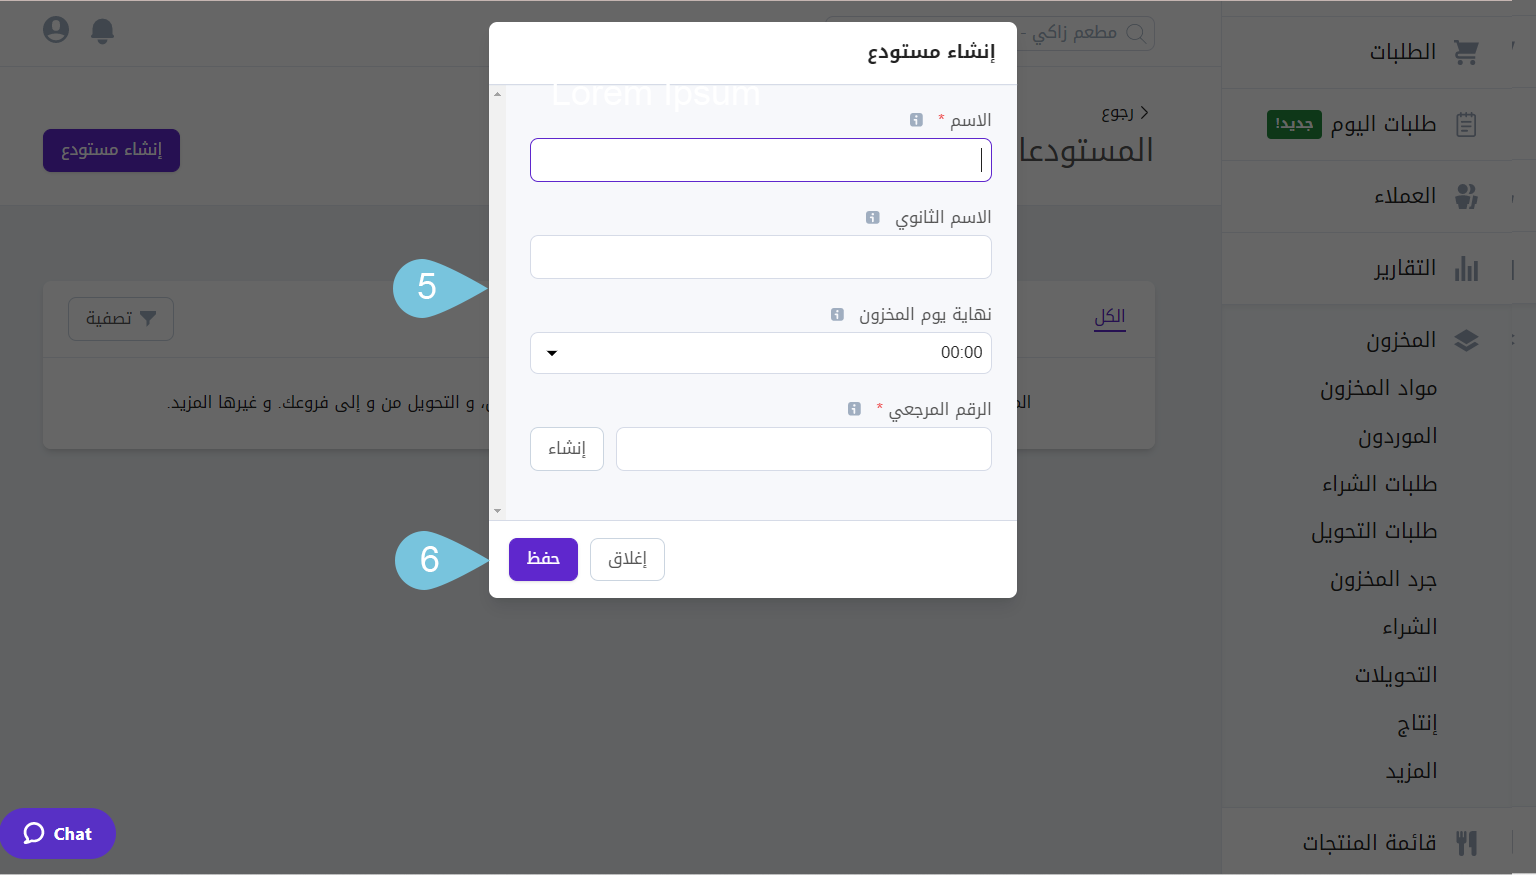Open the Chat support widget
Image resolution: width=1536 pixels, height=875 pixels.
(x=58, y=833)
